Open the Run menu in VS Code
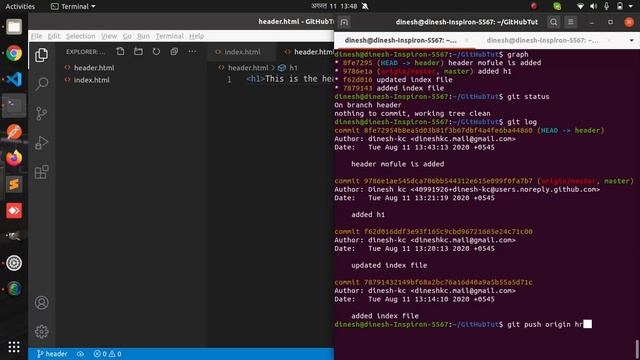 [143, 36]
